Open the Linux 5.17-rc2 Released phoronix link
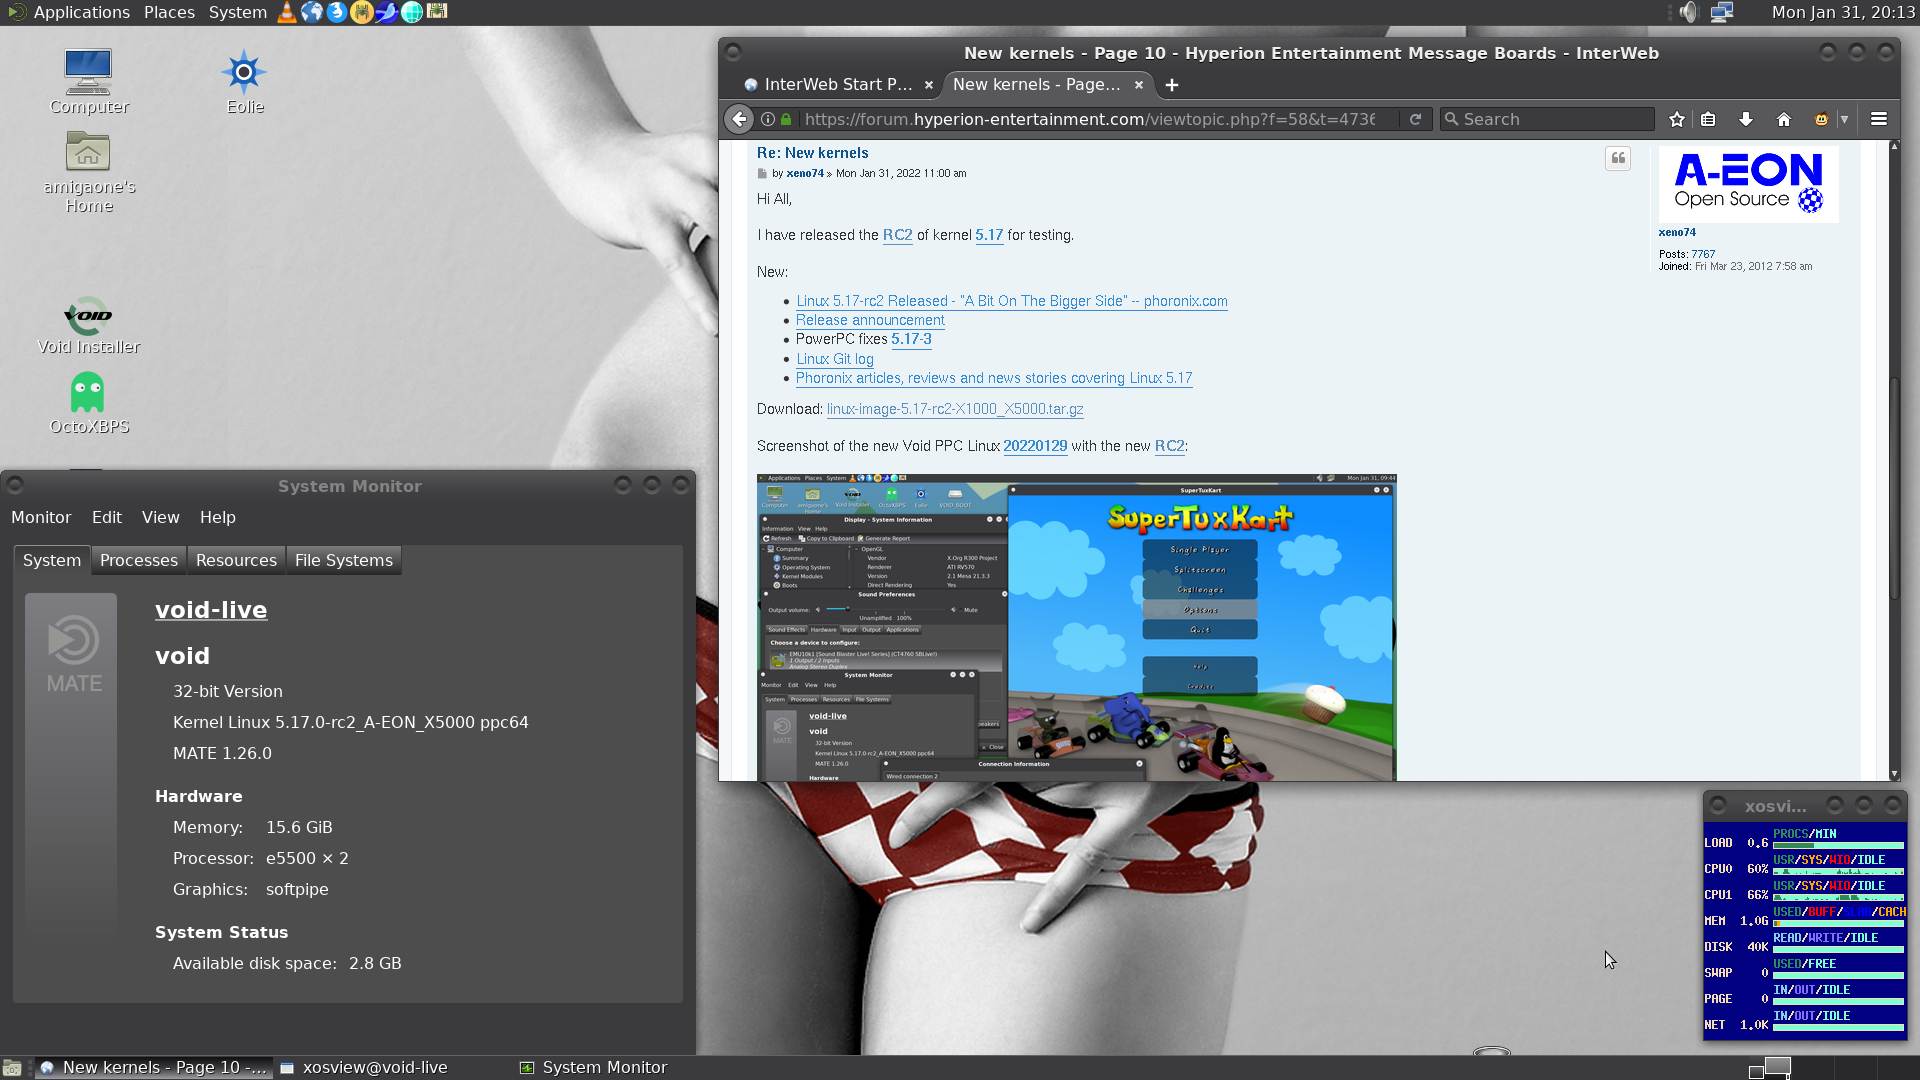The image size is (1920, 1080). coord(1012,301)
